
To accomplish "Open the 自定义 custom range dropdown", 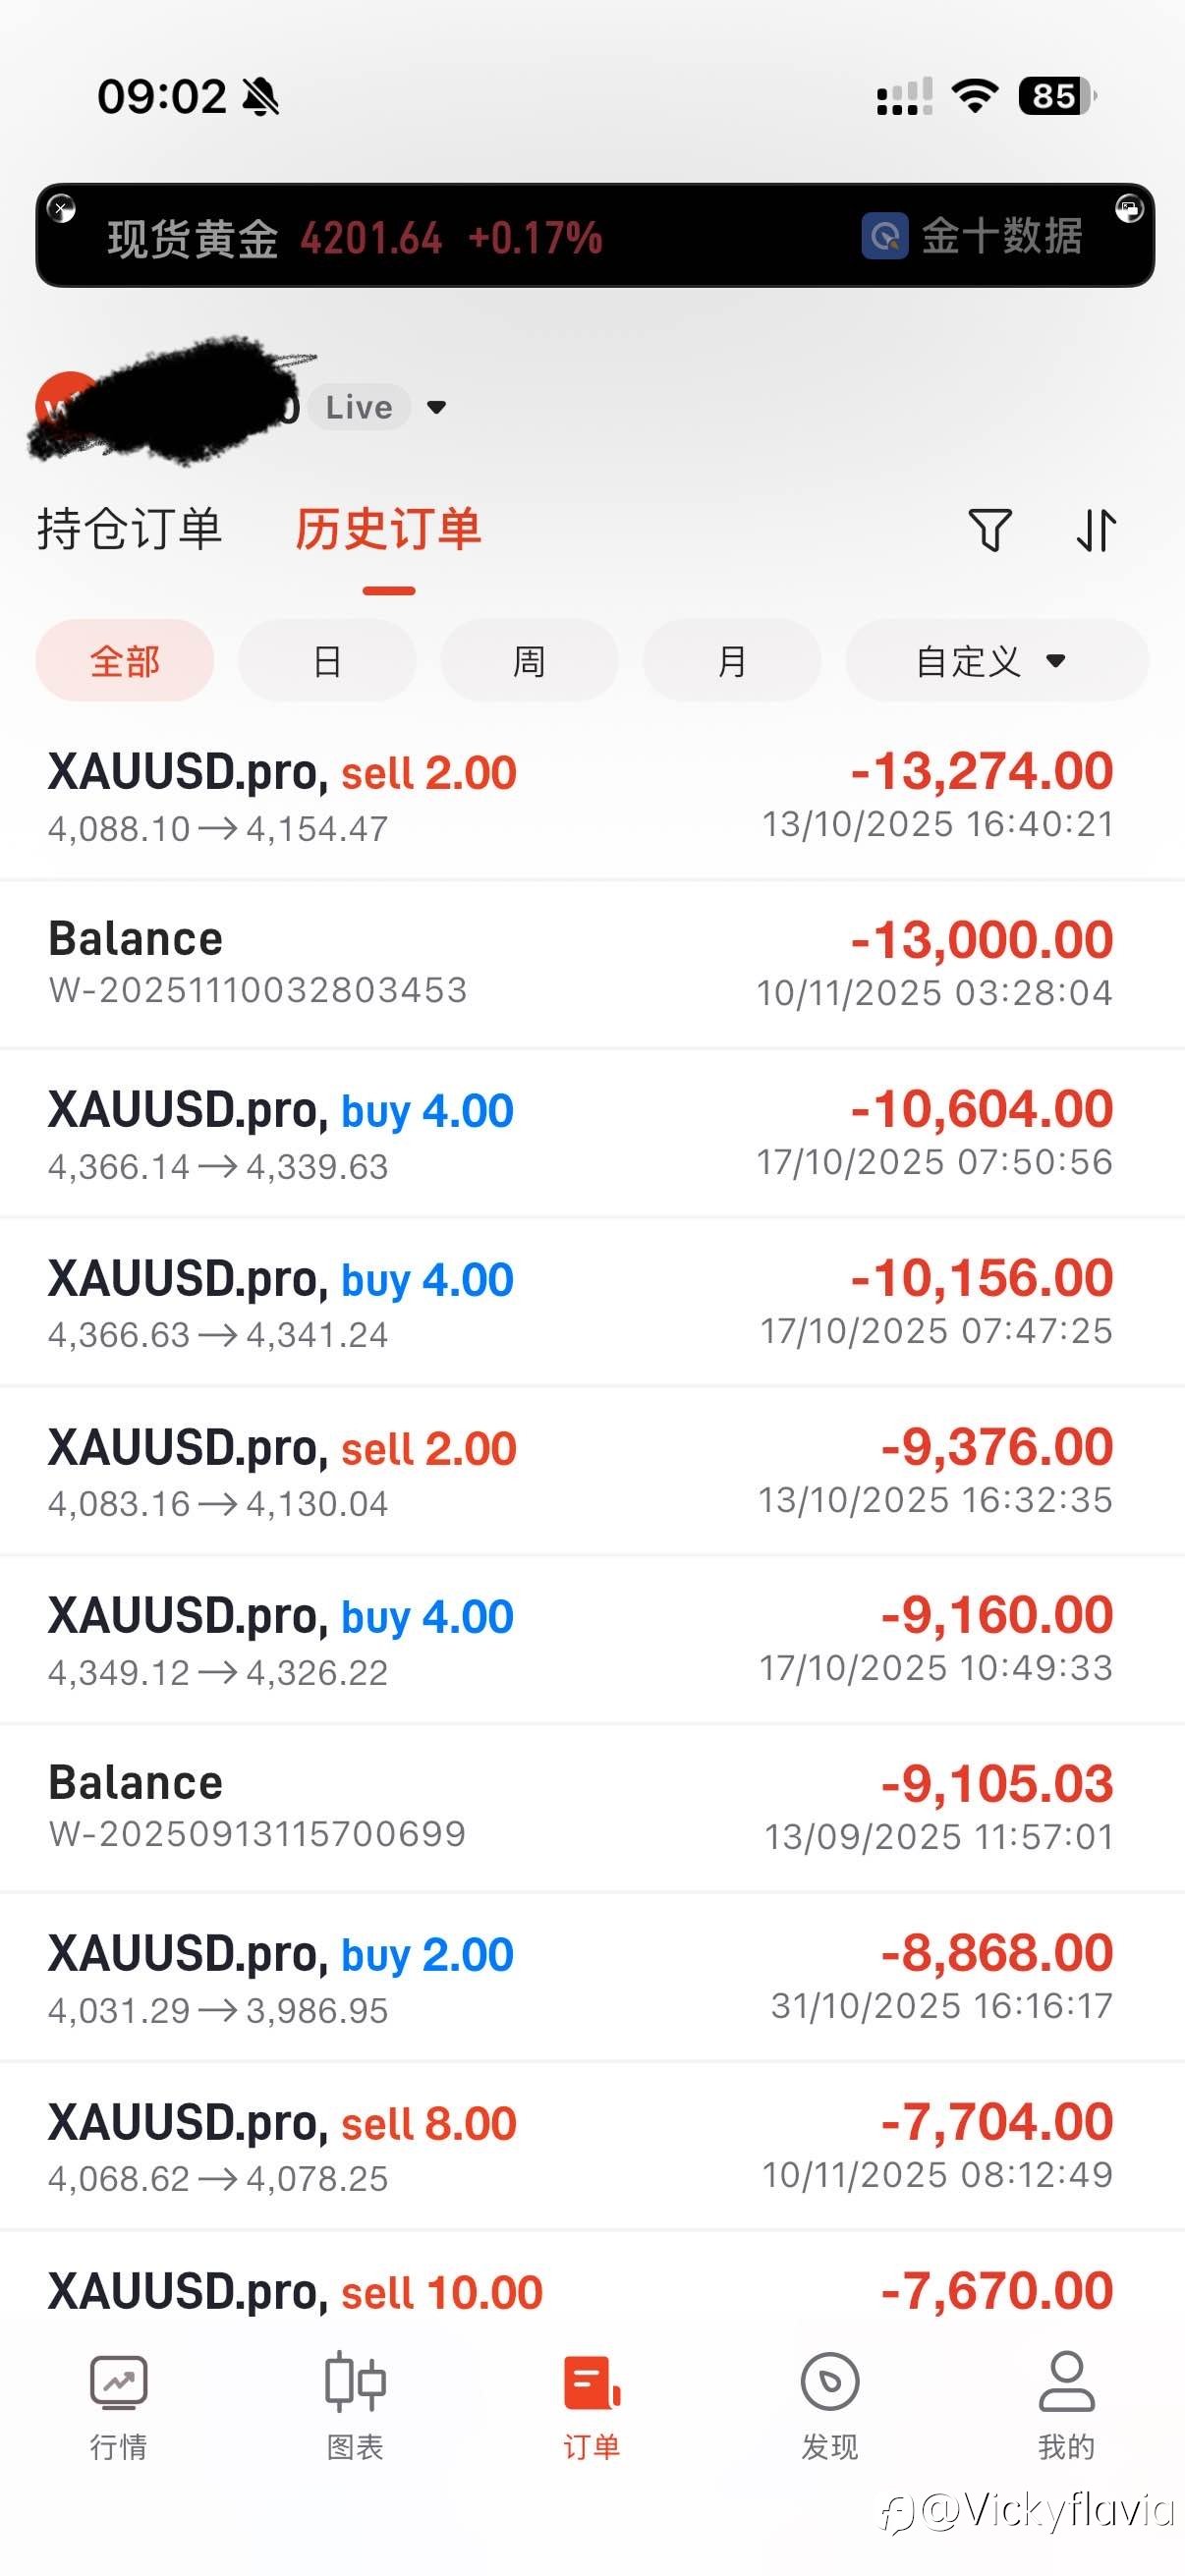I will [x=996, y=661].
